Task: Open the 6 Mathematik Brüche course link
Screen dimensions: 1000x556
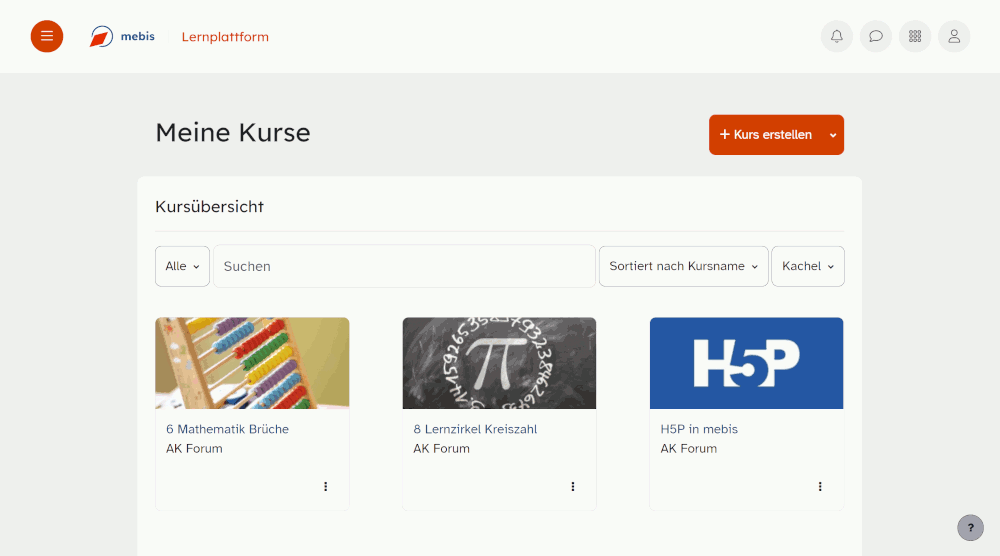Action: pyautogui.click(x=228, y=429)
